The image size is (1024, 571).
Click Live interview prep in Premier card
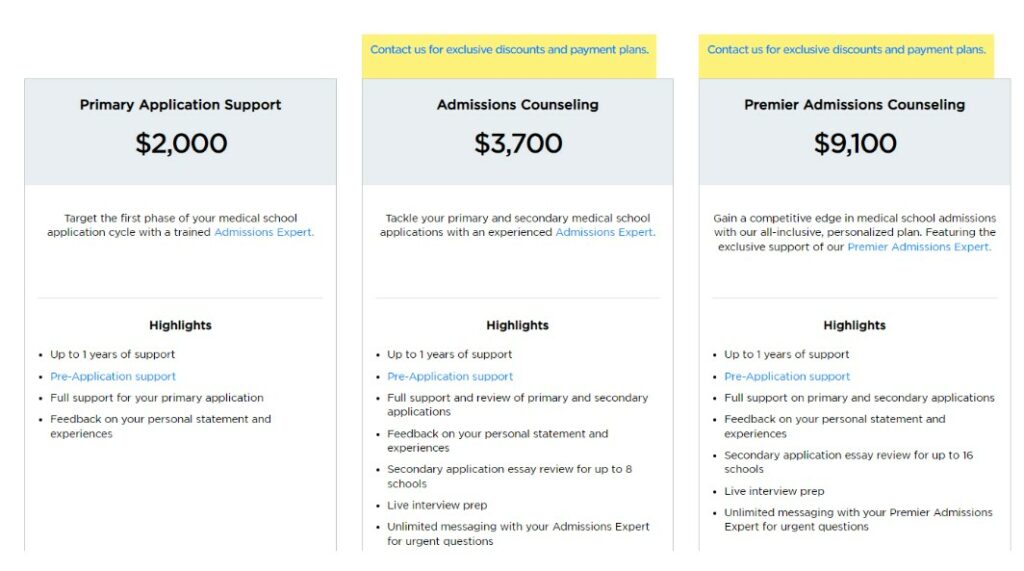coord(774,491)
